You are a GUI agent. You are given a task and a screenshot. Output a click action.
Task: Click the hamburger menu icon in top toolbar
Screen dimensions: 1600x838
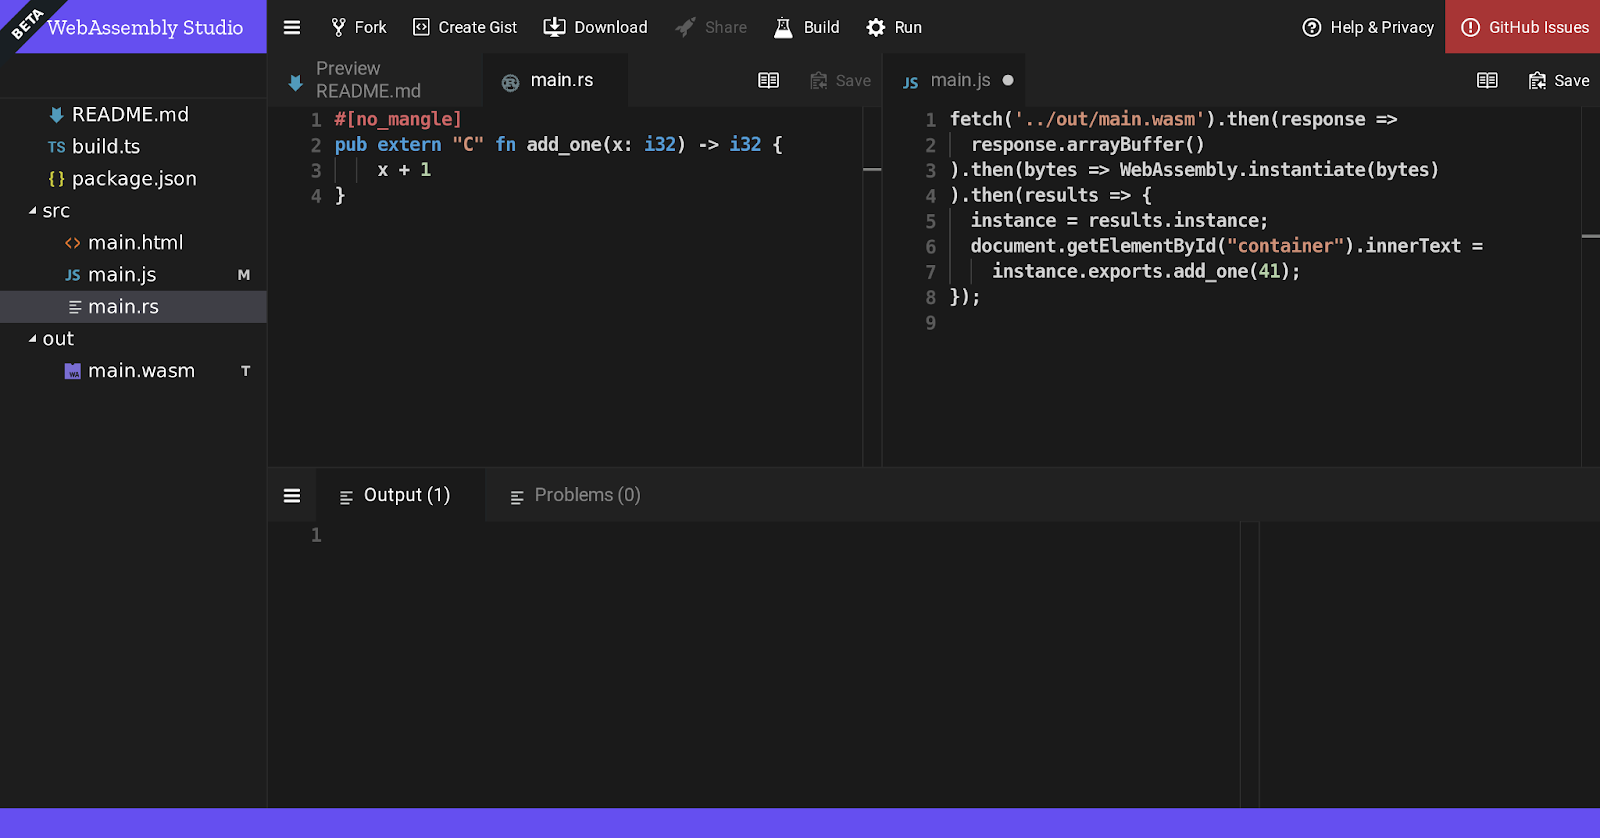[x=292, y=27]
